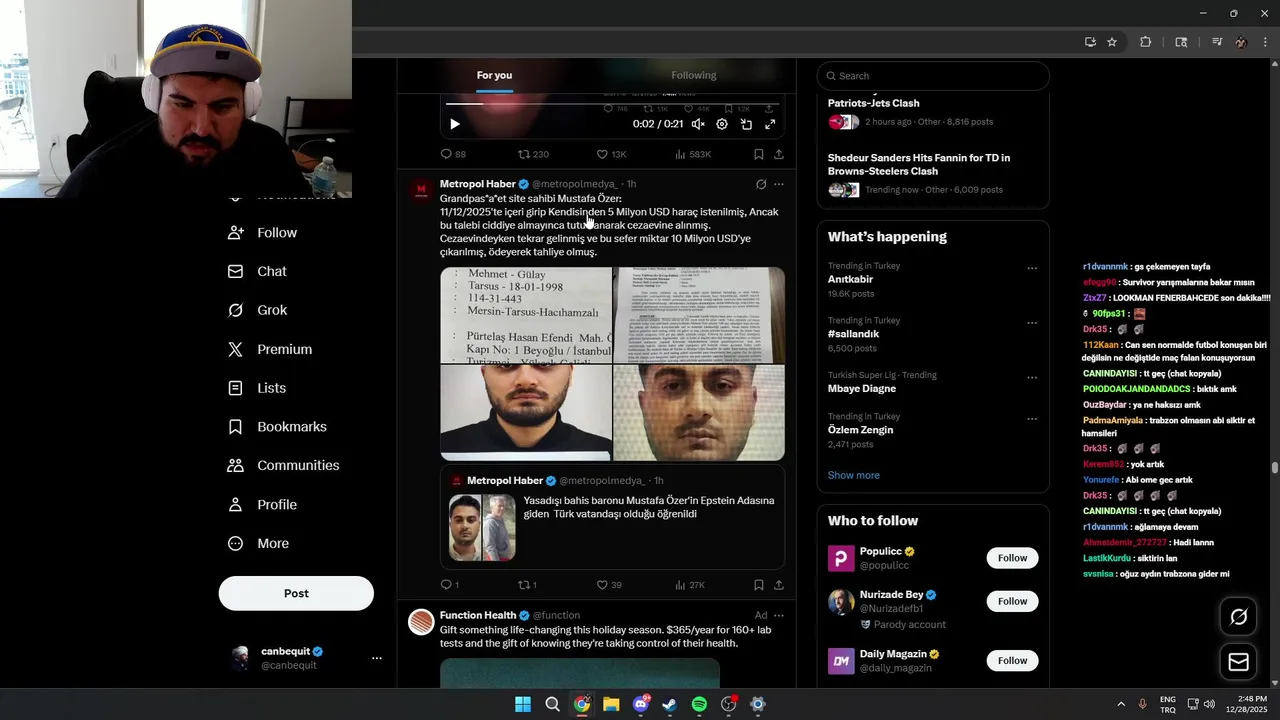Open the quoted Metropol Haber post
The image size is (1280, 720).
(612, 519)
